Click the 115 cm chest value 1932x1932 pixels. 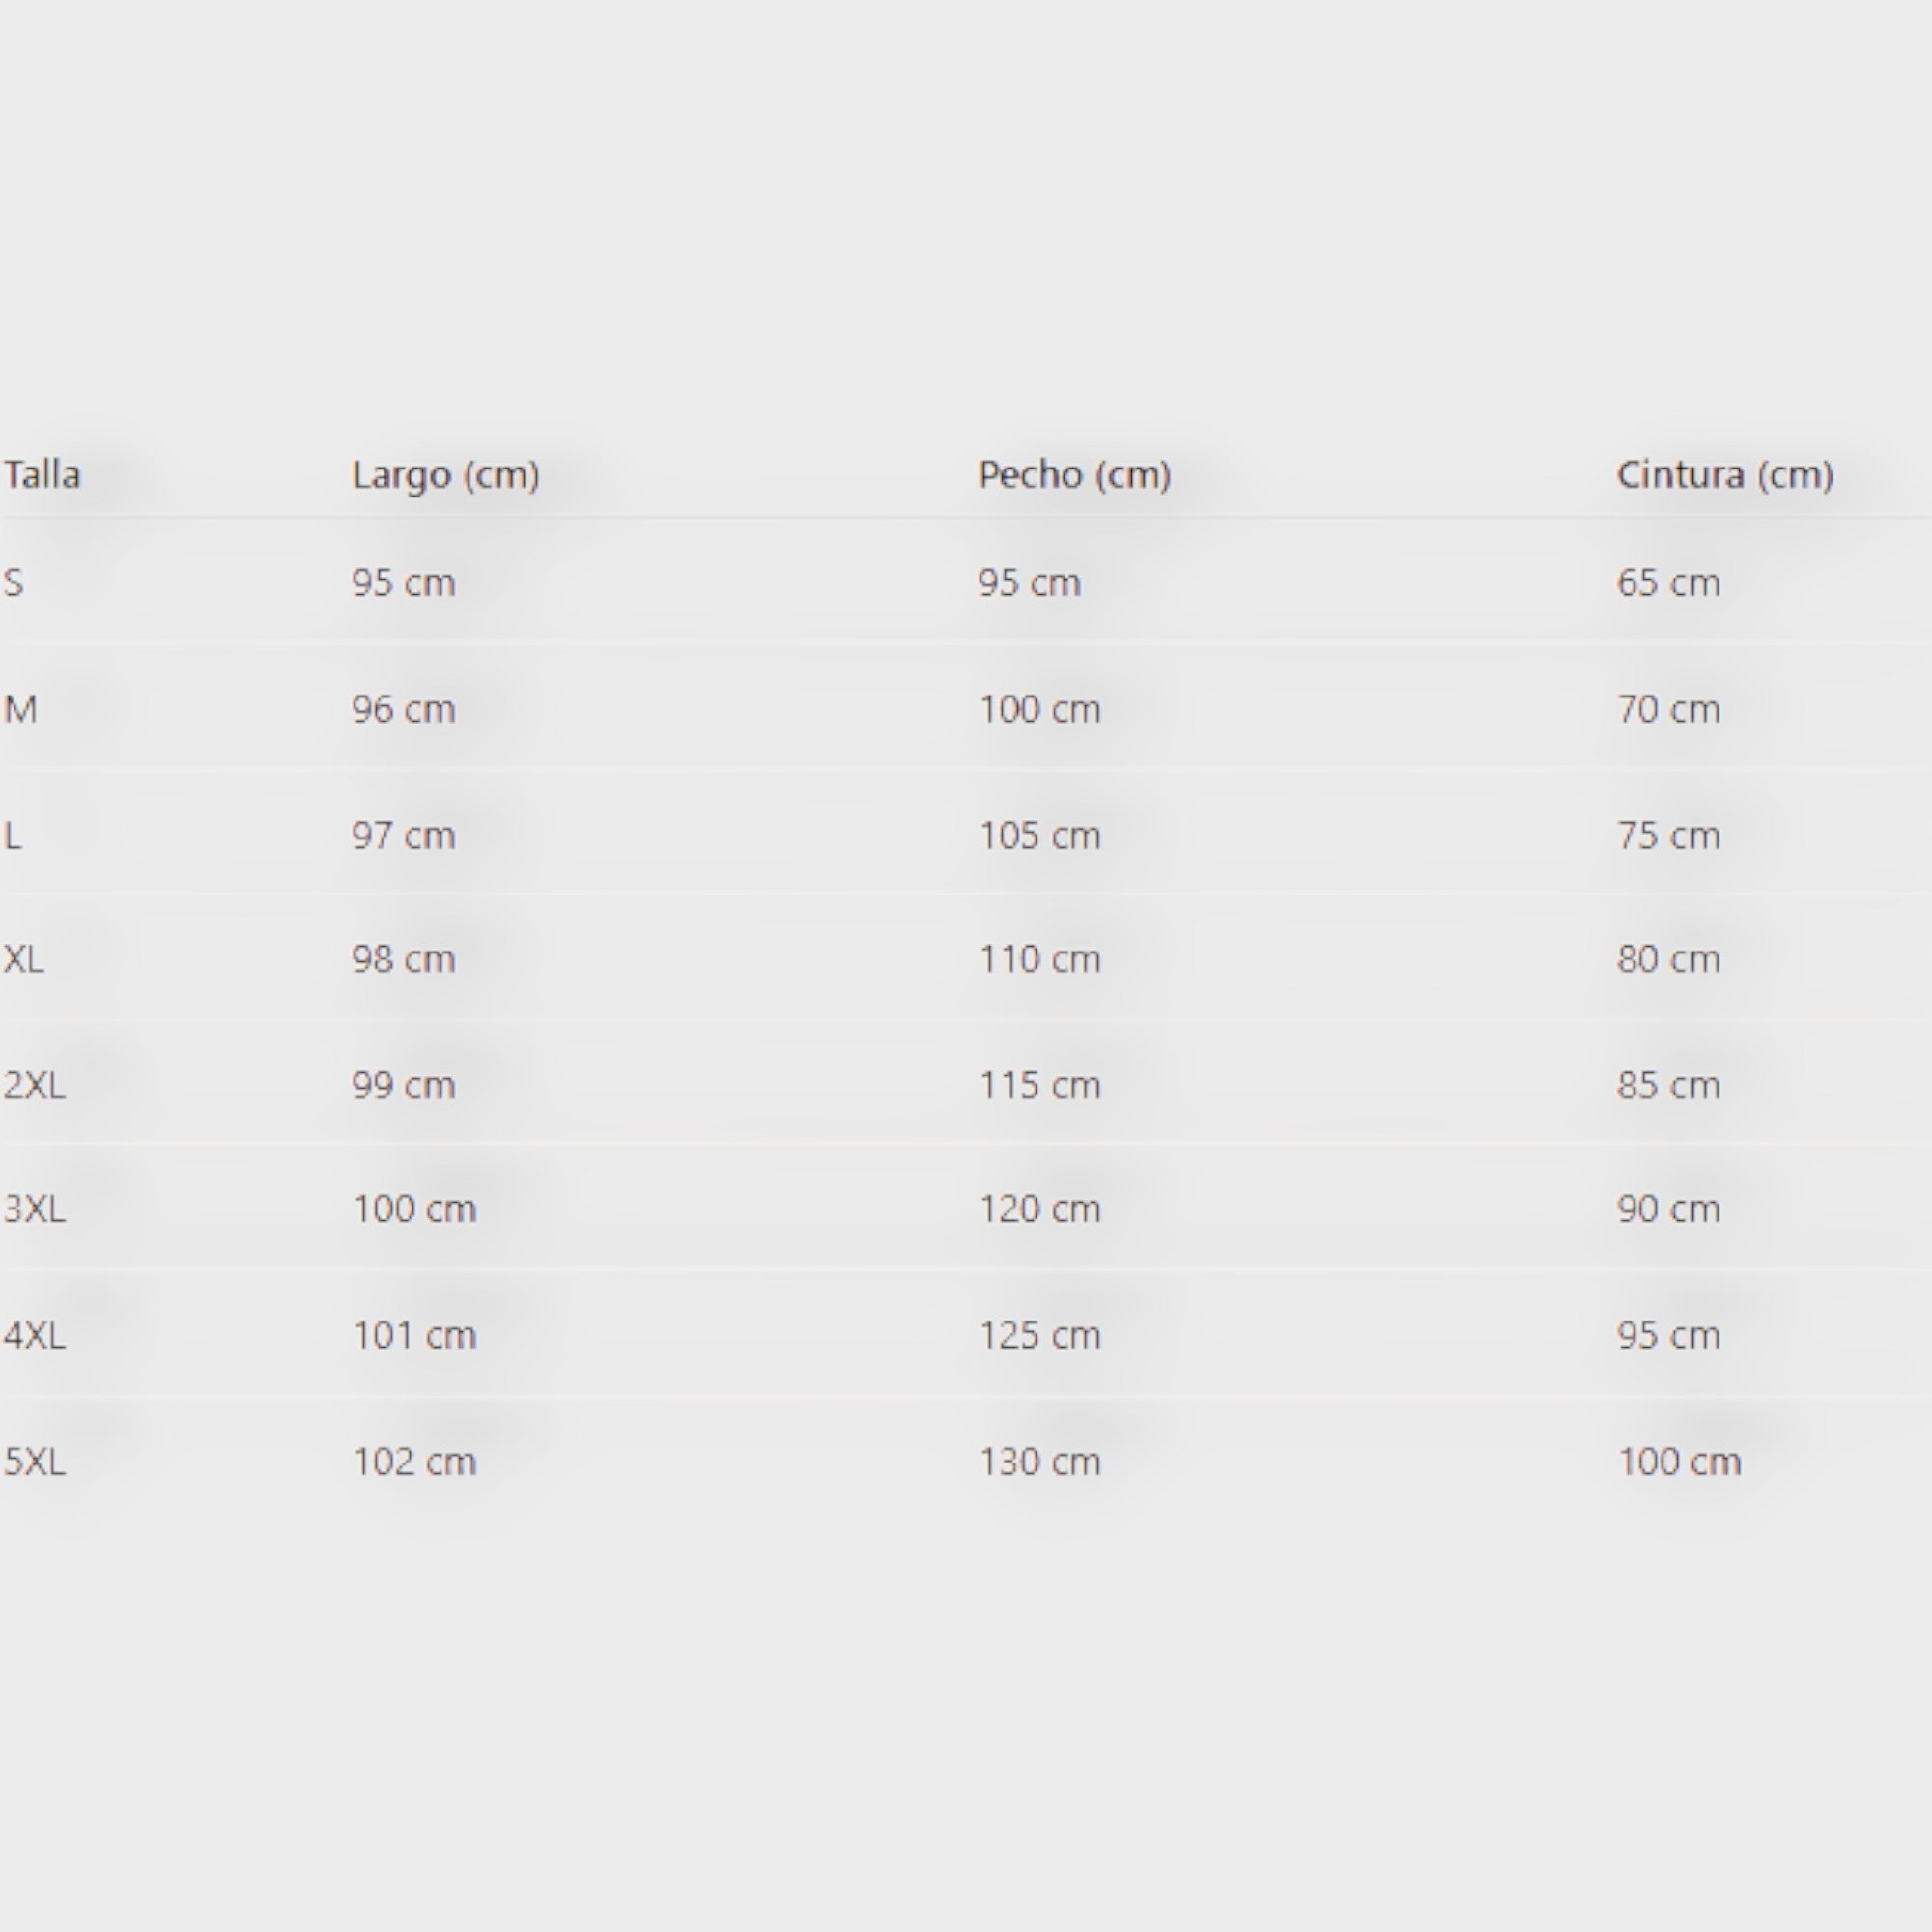pos(1039,1085)
